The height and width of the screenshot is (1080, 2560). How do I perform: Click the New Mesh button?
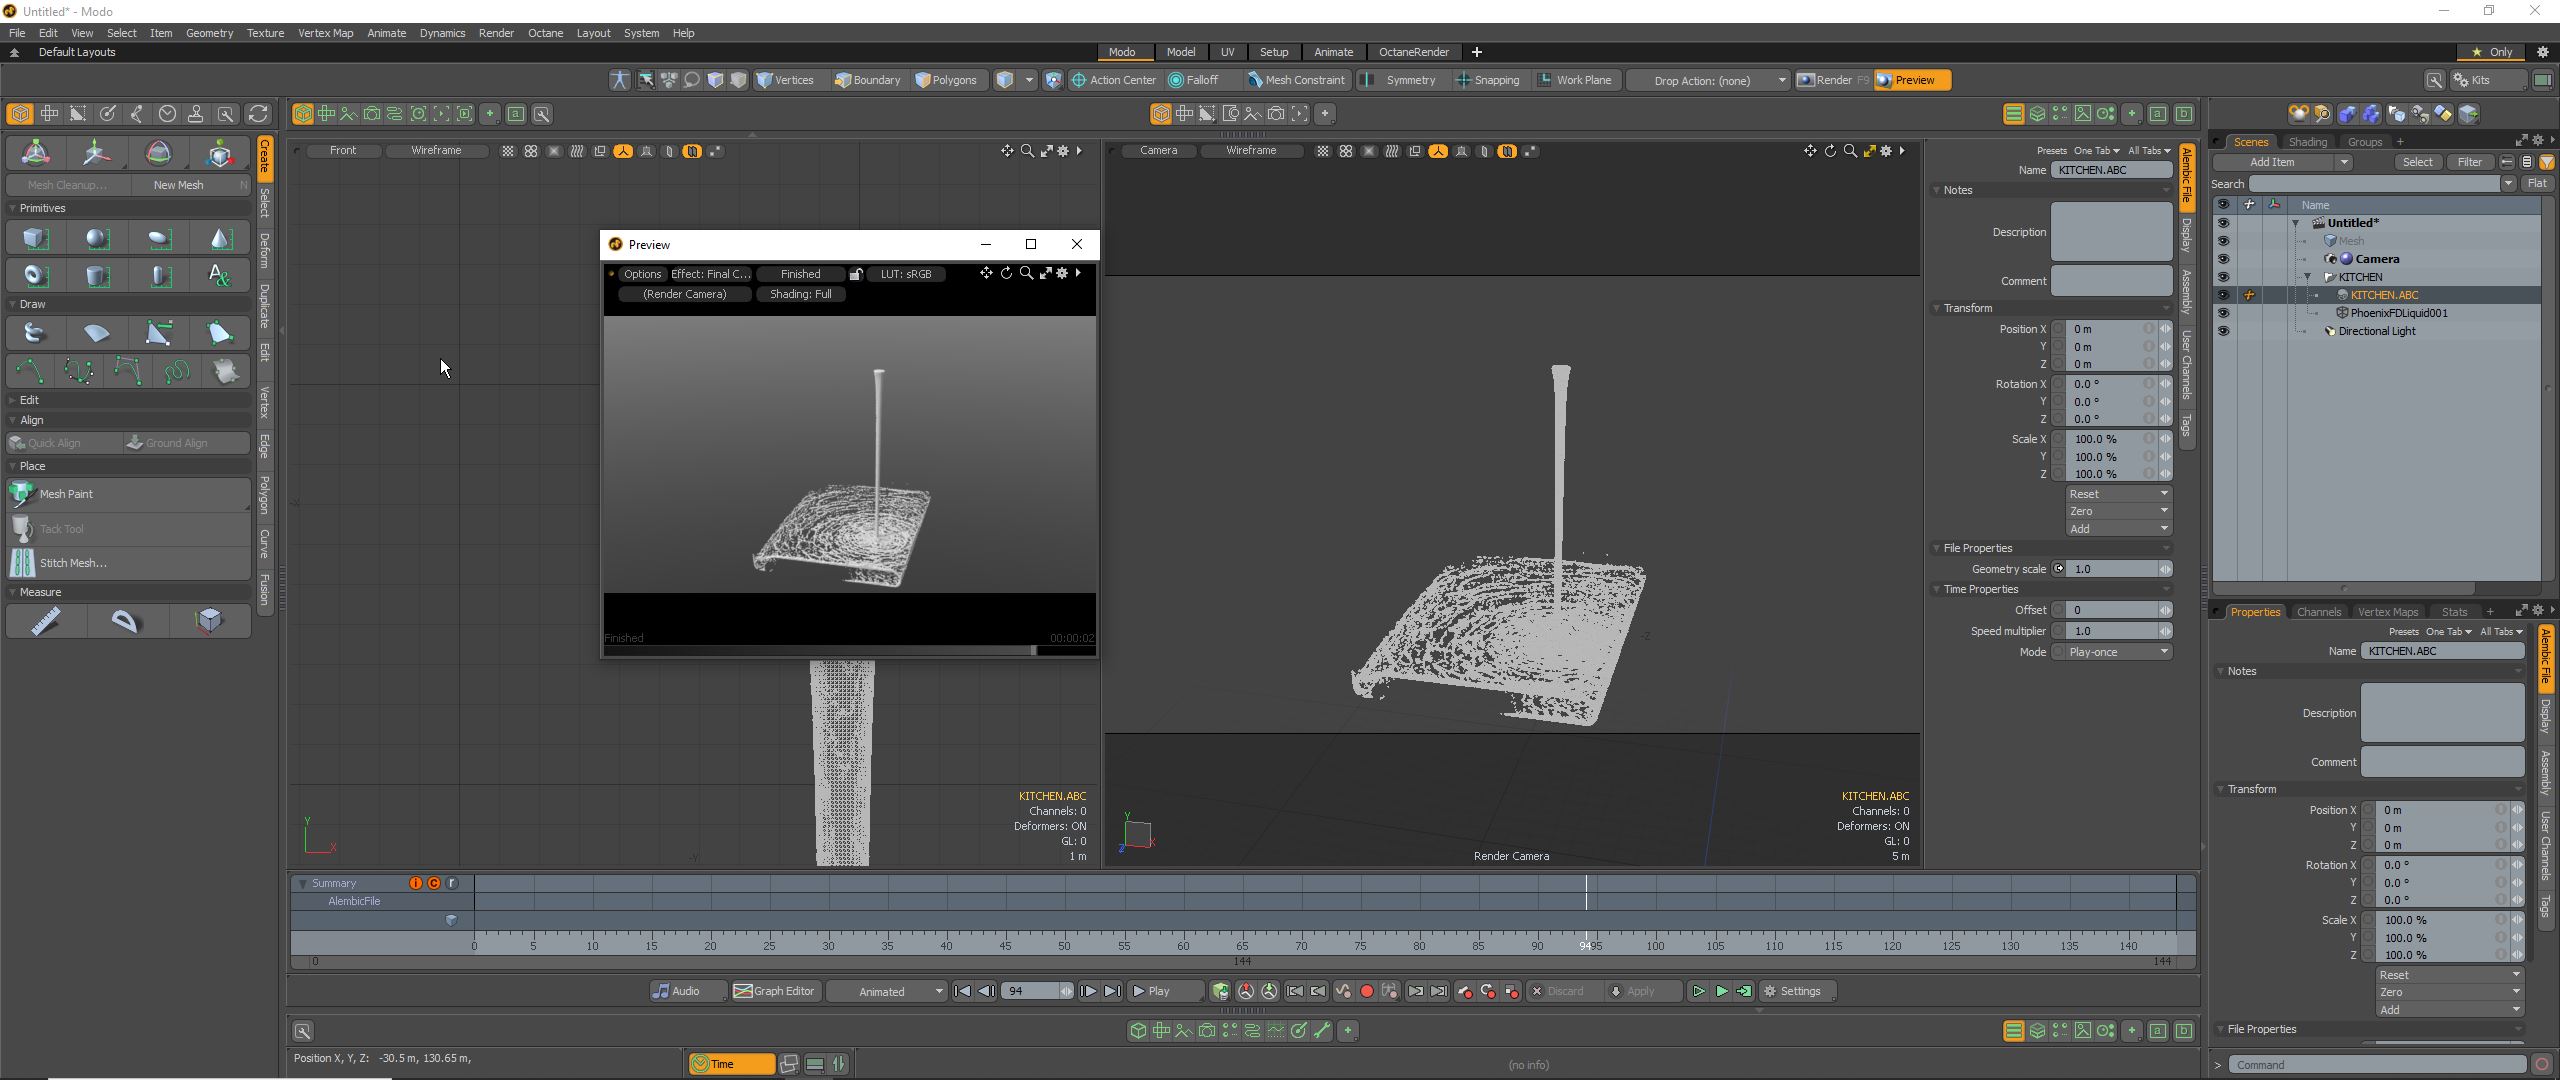click(178, 185)
